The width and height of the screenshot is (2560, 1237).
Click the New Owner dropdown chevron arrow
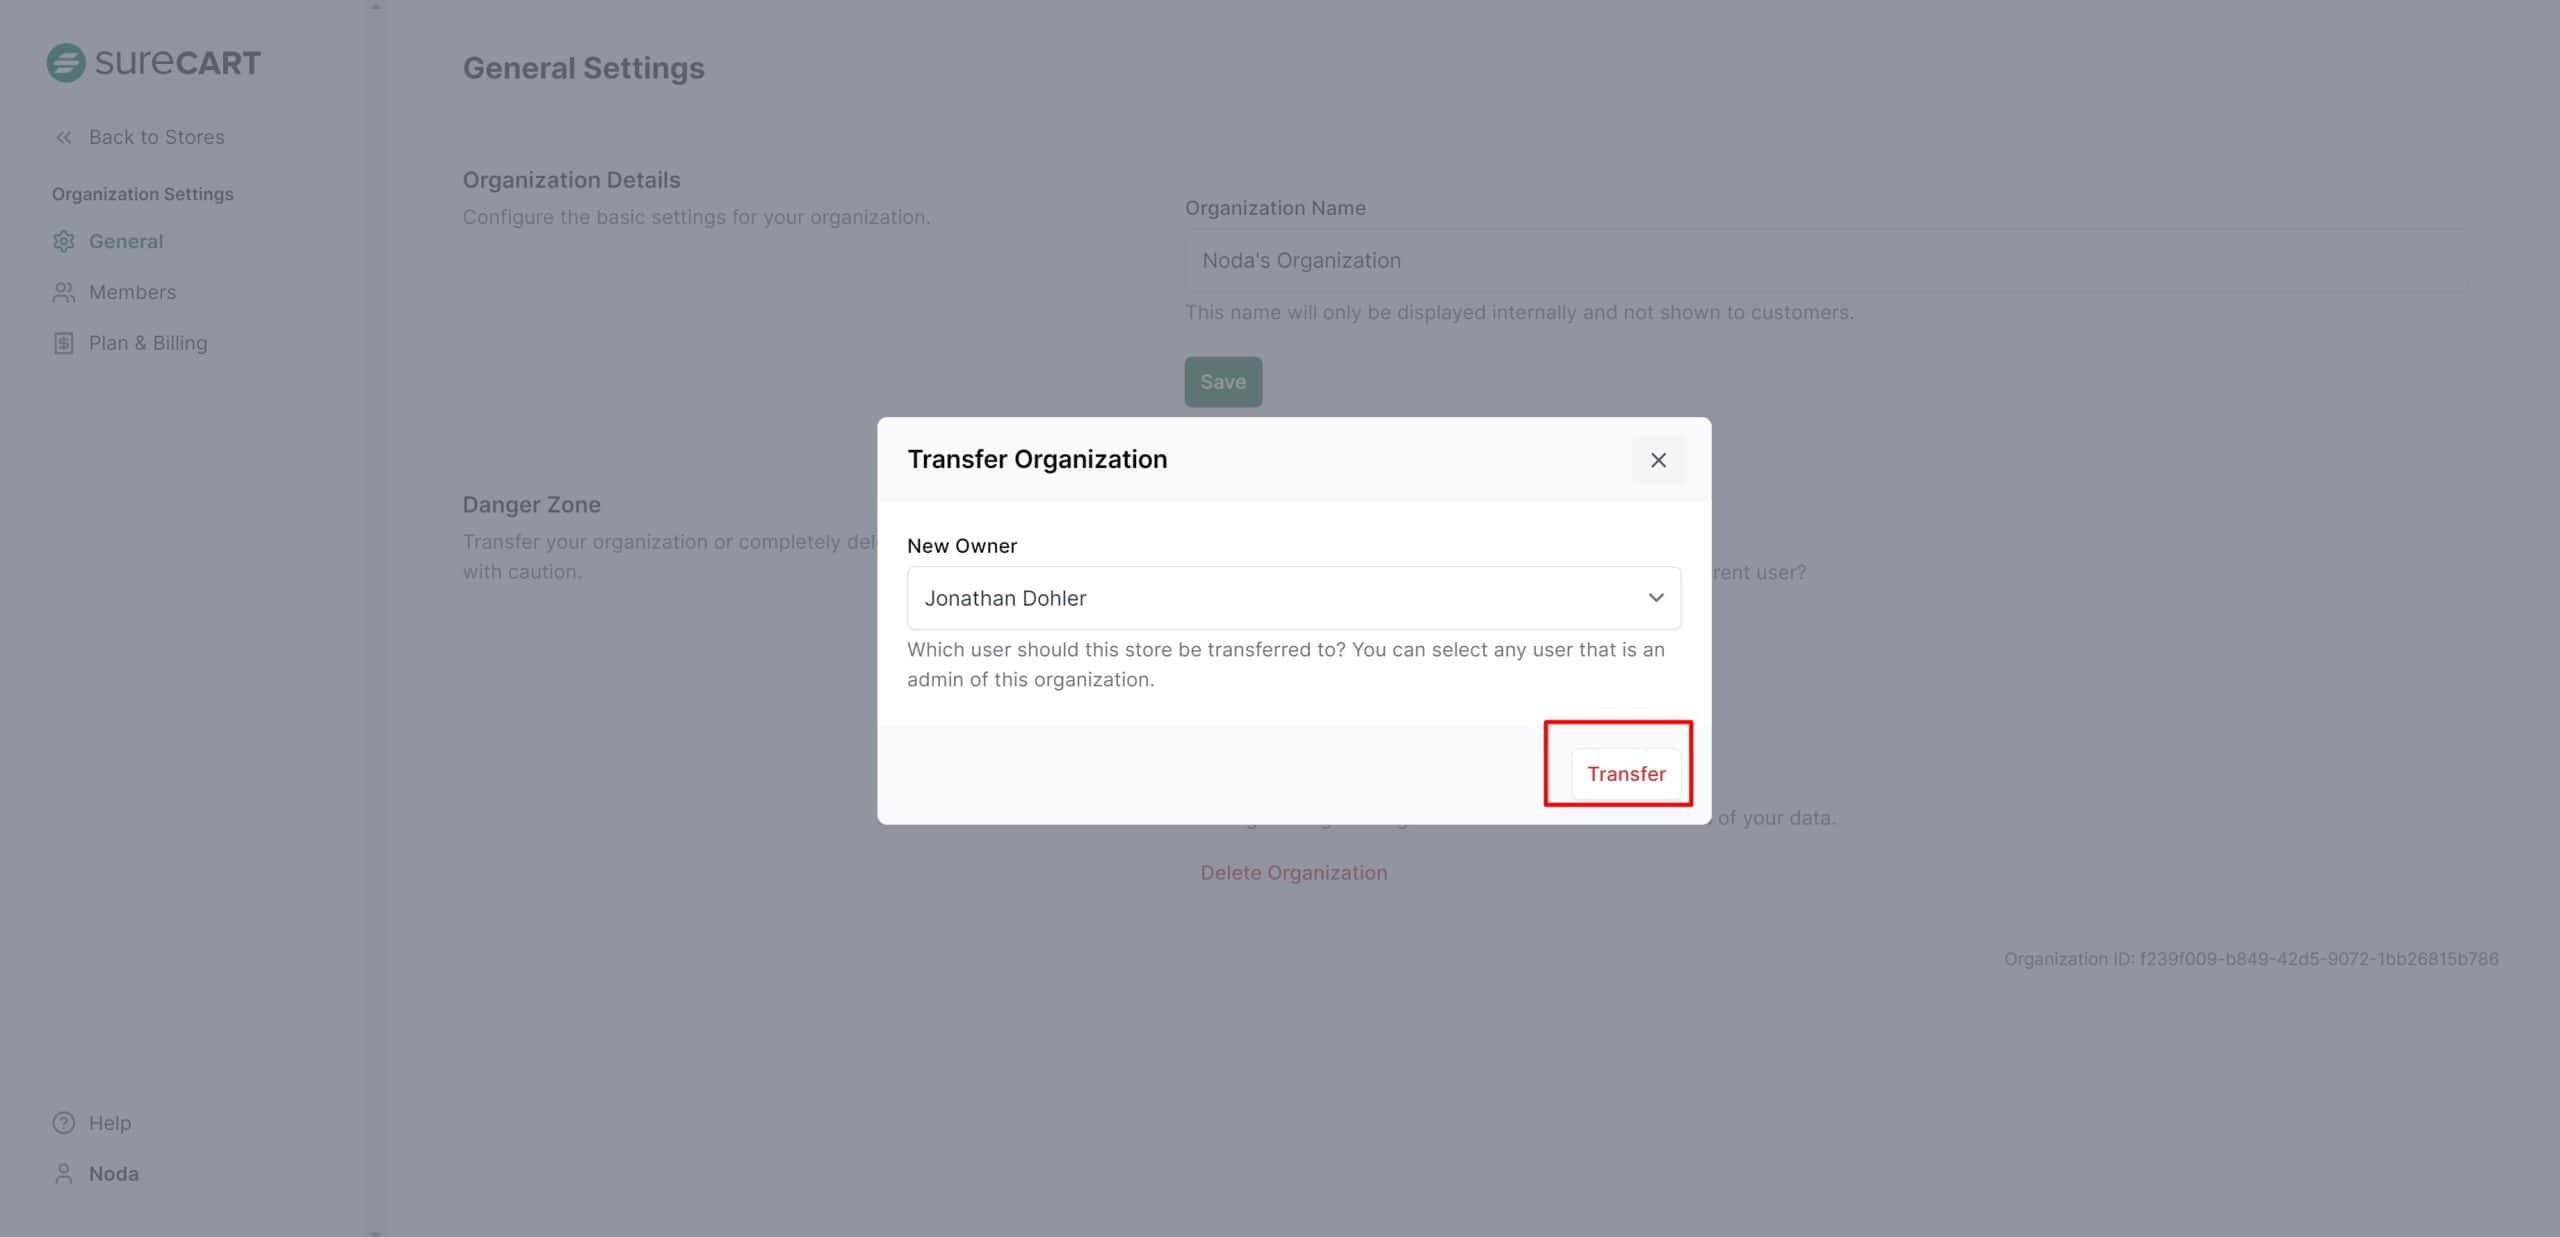[1656, 598]
